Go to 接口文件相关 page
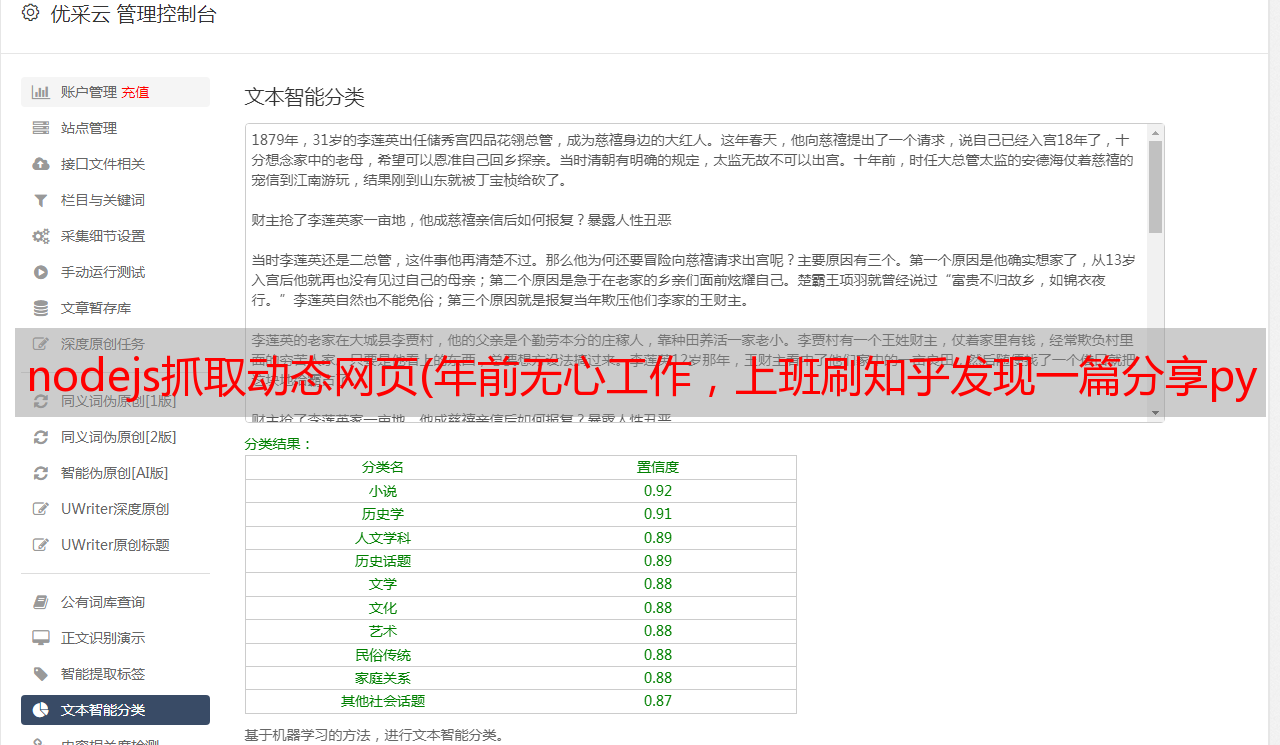This screenshot has width=1280, height=745. tap(115, 164)
